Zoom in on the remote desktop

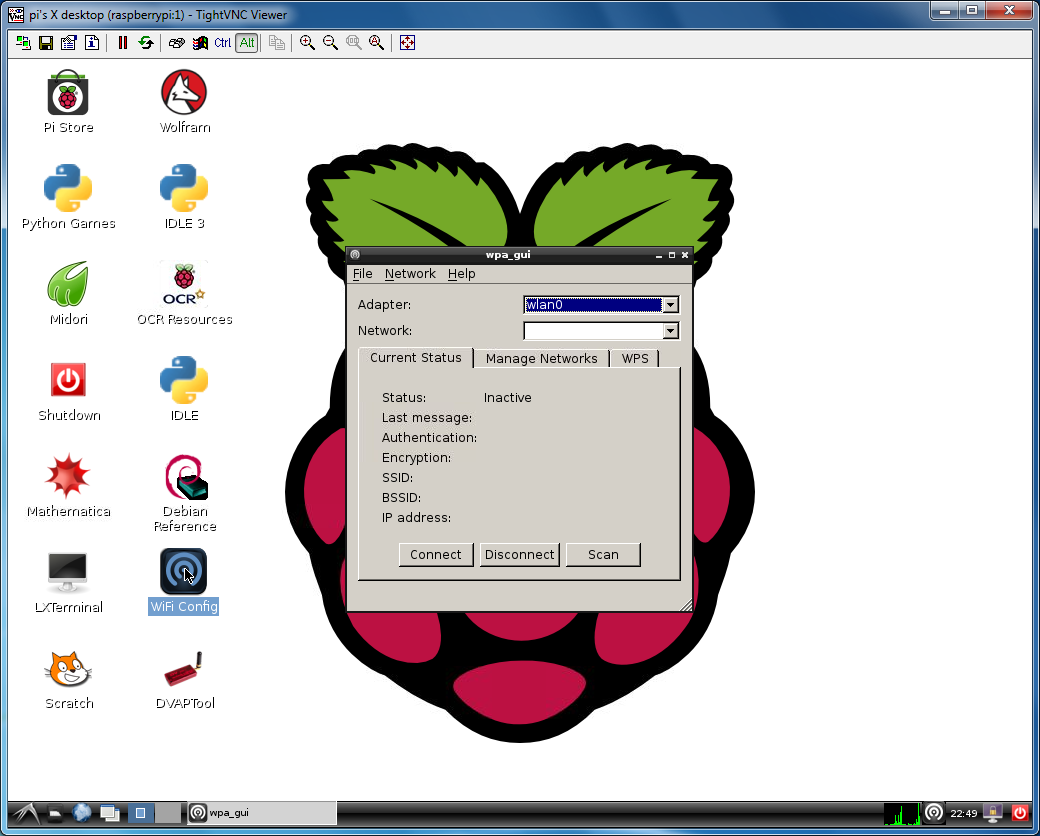click(307, 43)
